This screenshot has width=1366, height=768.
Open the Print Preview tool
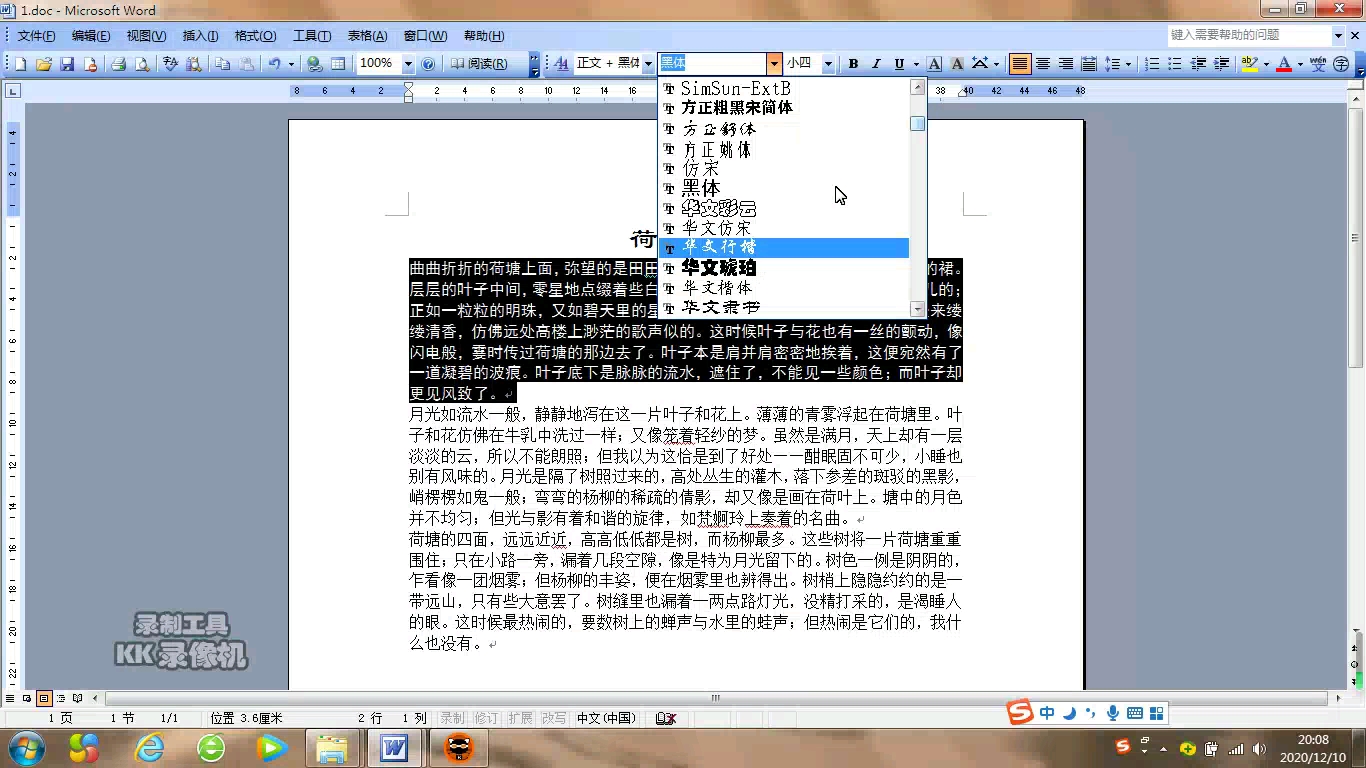coord(141,63)
